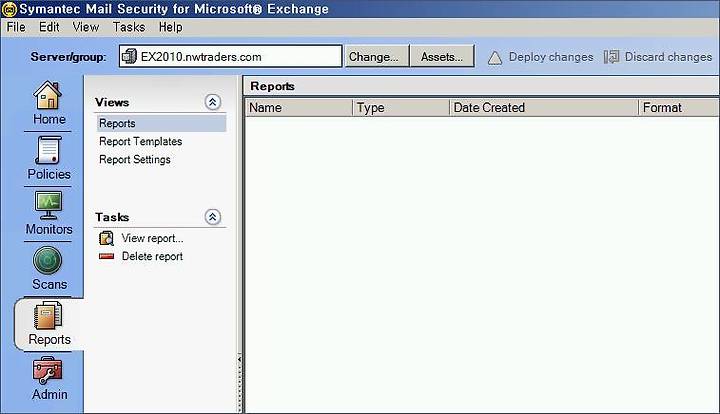Sort reports by Date Created column

[544, 107]
